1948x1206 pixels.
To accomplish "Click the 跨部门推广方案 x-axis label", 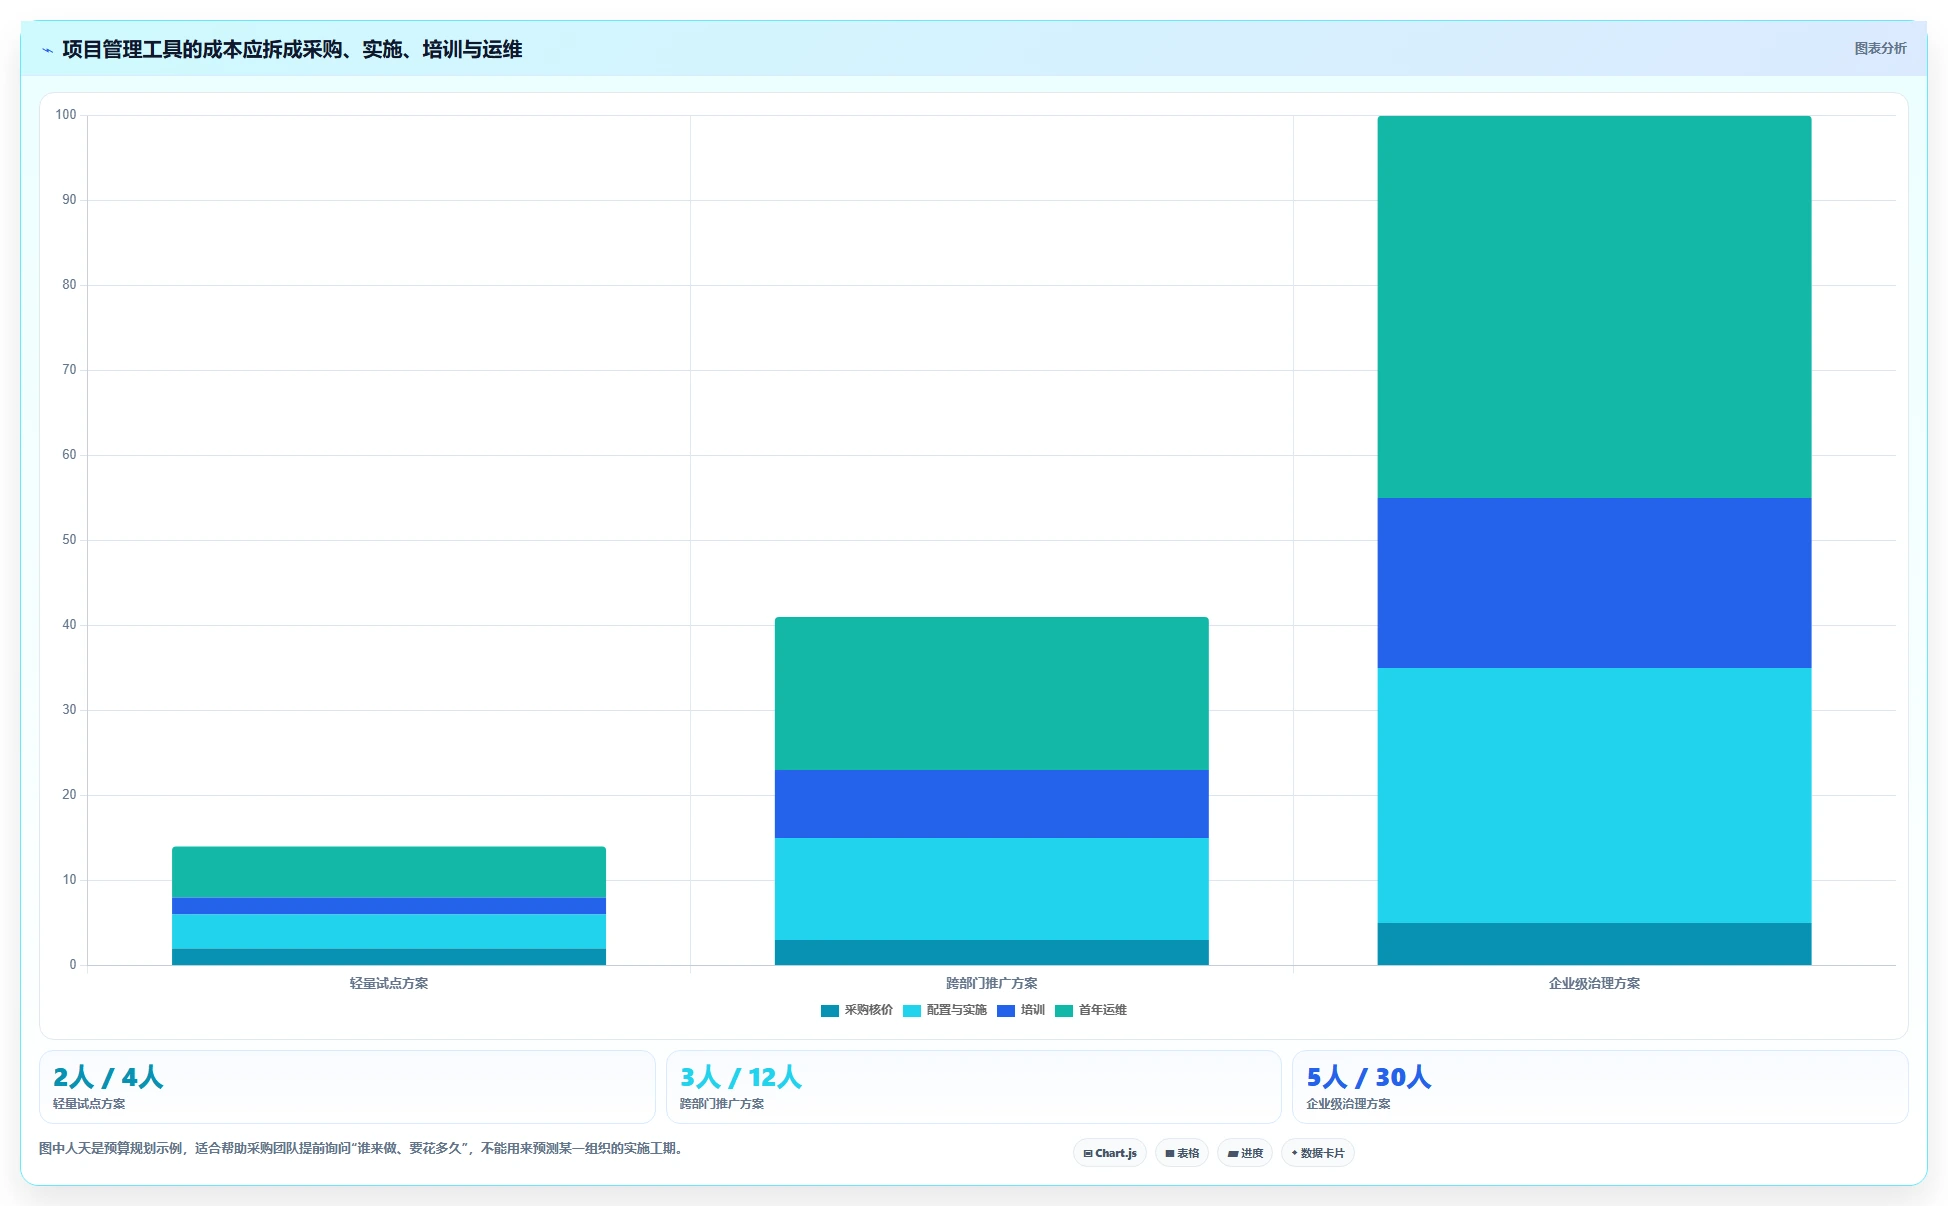I will click(991, 983).
